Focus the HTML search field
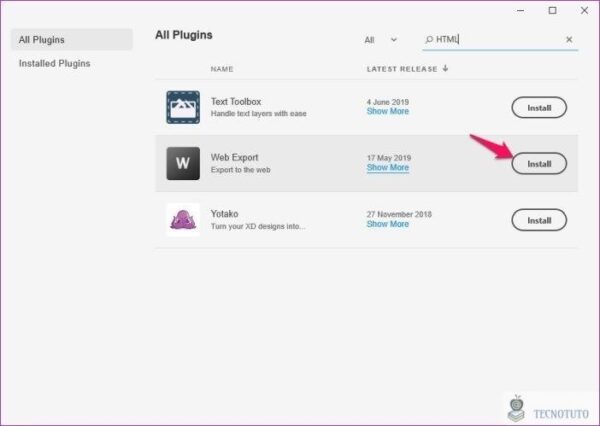 (500, 39)
